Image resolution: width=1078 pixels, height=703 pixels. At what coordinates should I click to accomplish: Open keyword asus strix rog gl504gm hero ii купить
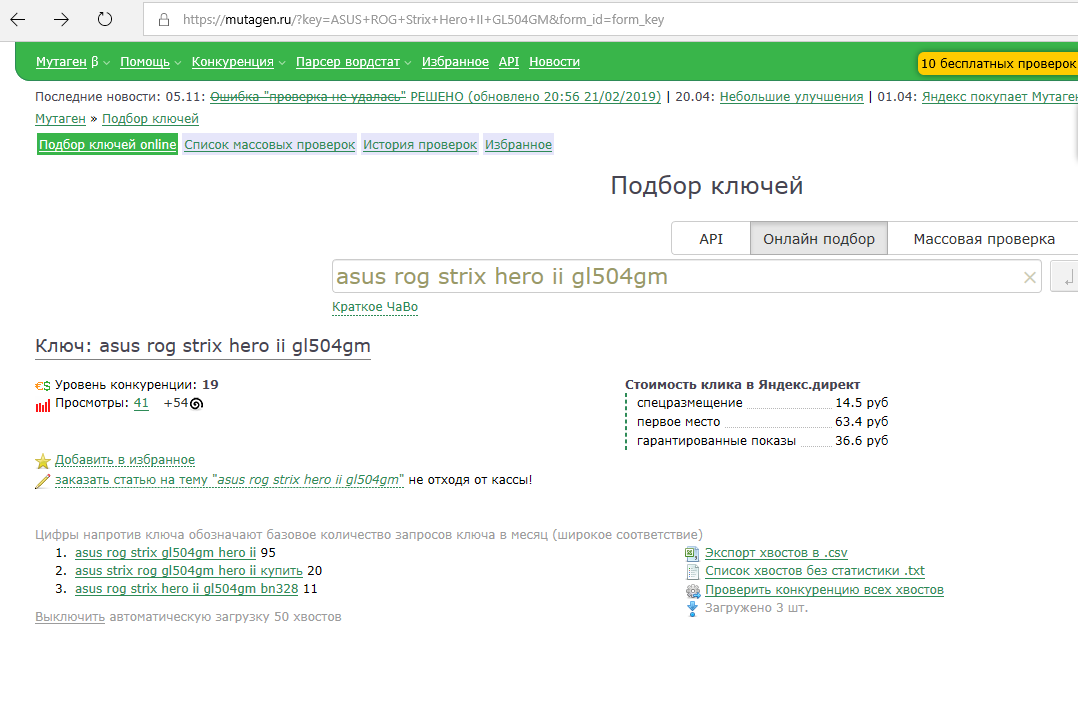click(x=189, y=570)
